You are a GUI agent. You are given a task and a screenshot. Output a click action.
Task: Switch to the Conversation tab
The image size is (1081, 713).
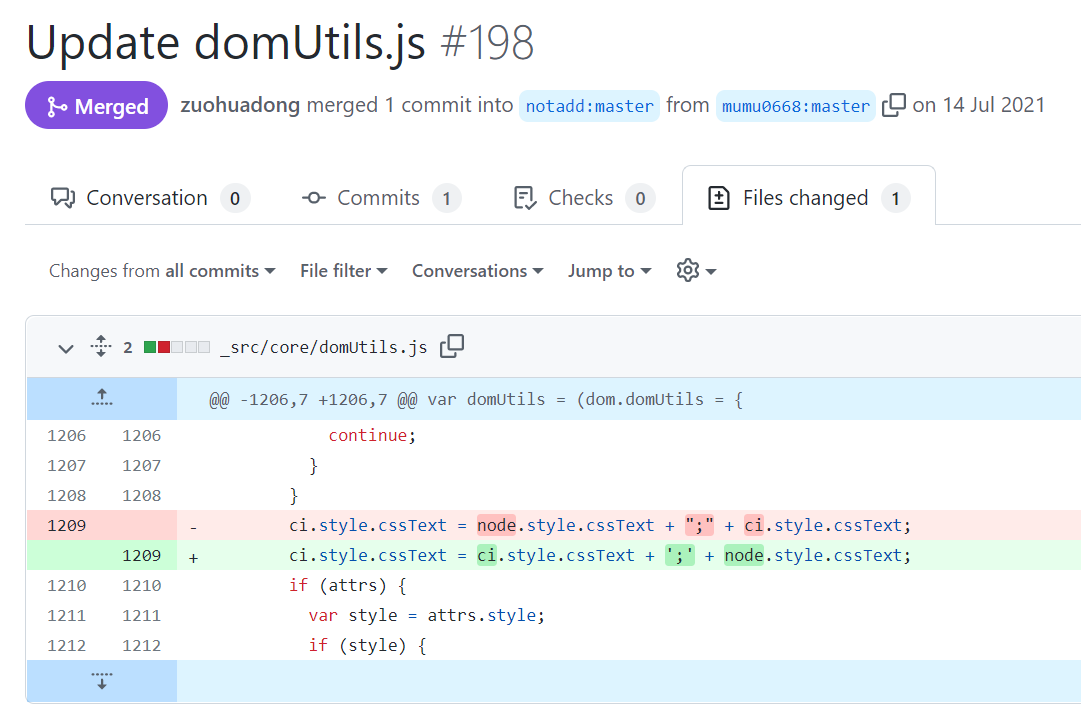tap(150, 199)
